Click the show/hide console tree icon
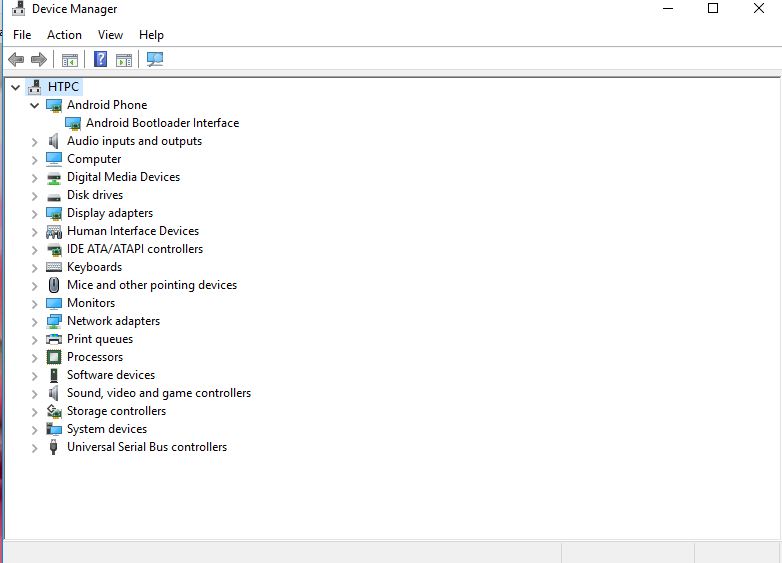The width and height of the screenshot is (782, 563). [x=69, y=60]
